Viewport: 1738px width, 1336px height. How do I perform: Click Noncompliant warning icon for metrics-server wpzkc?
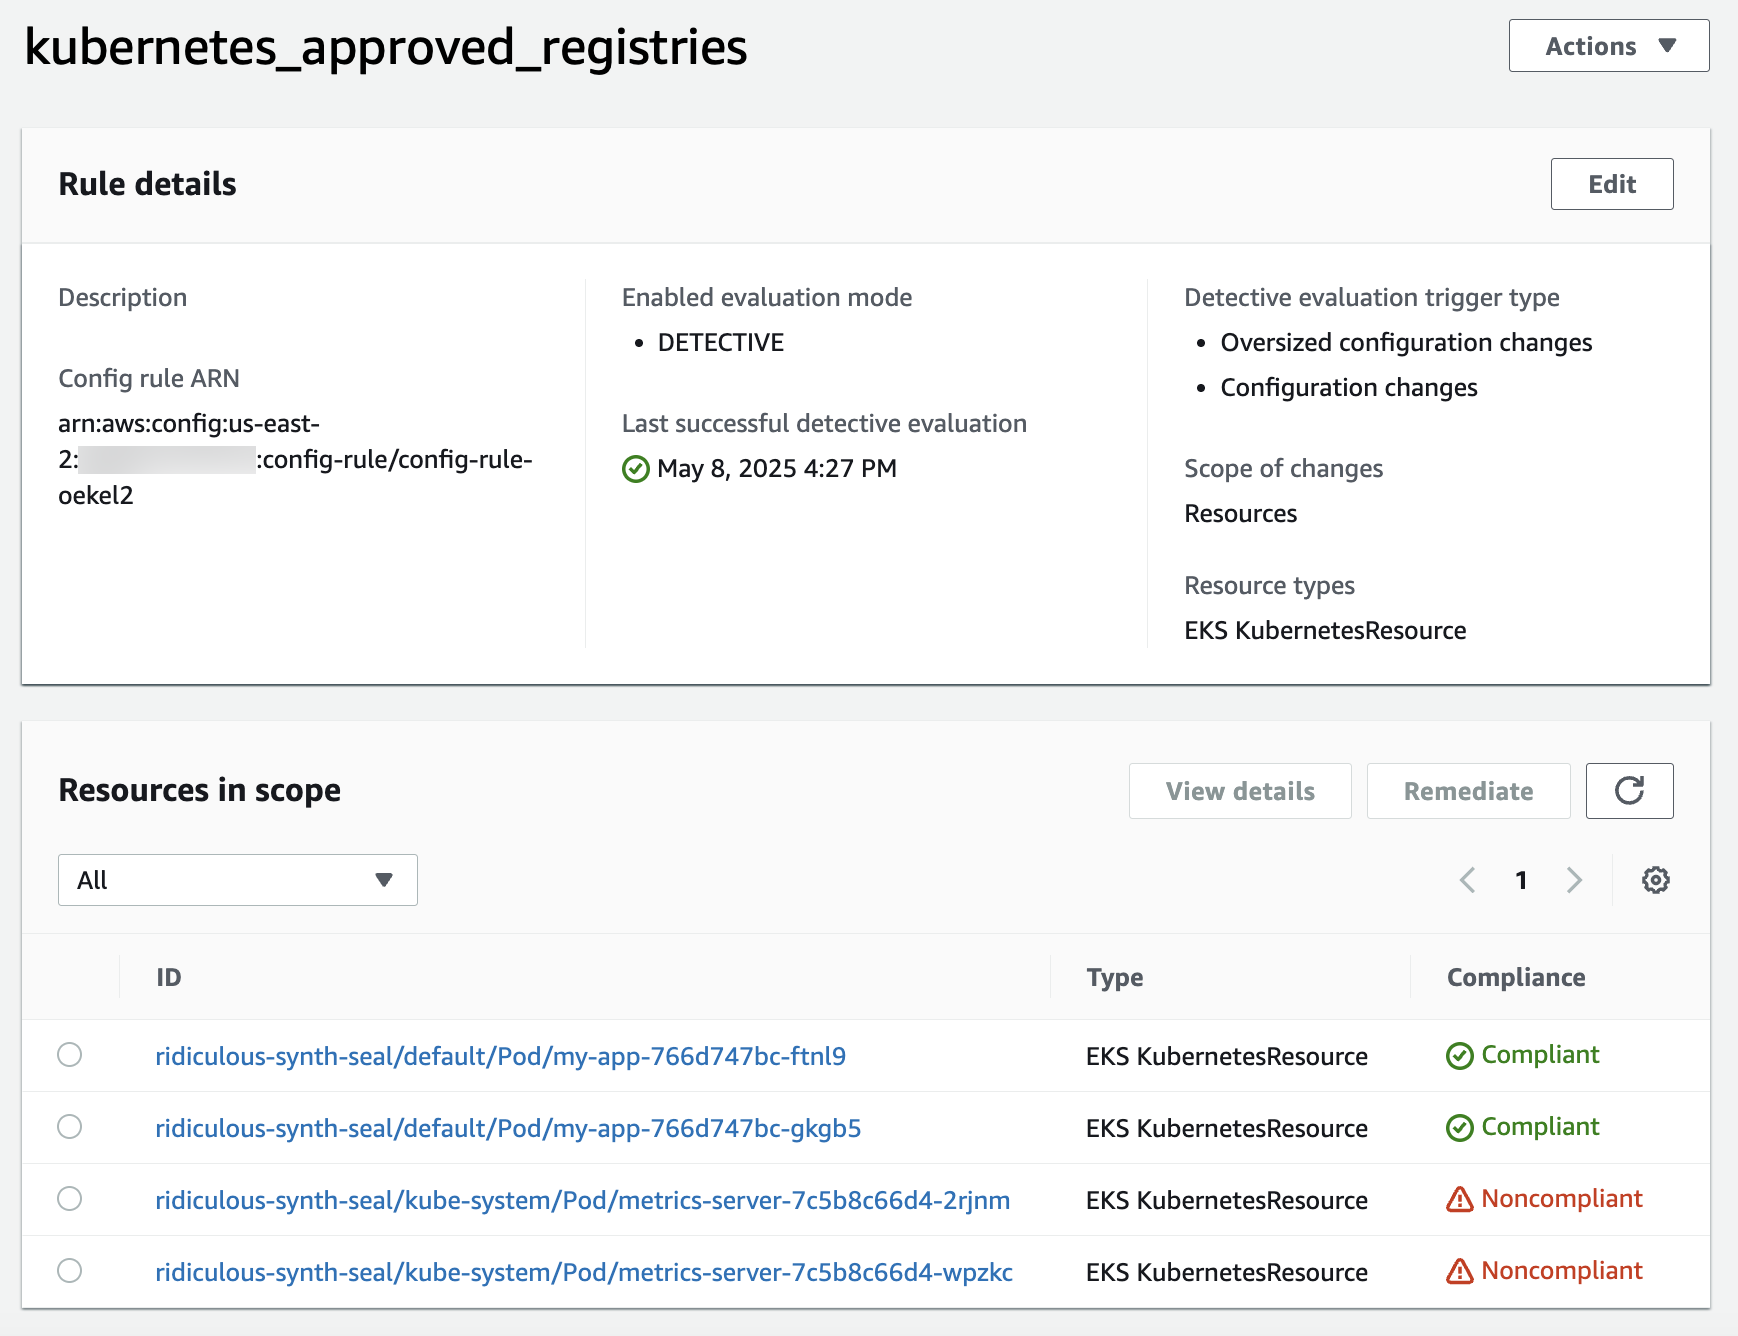(1459, 1271)
